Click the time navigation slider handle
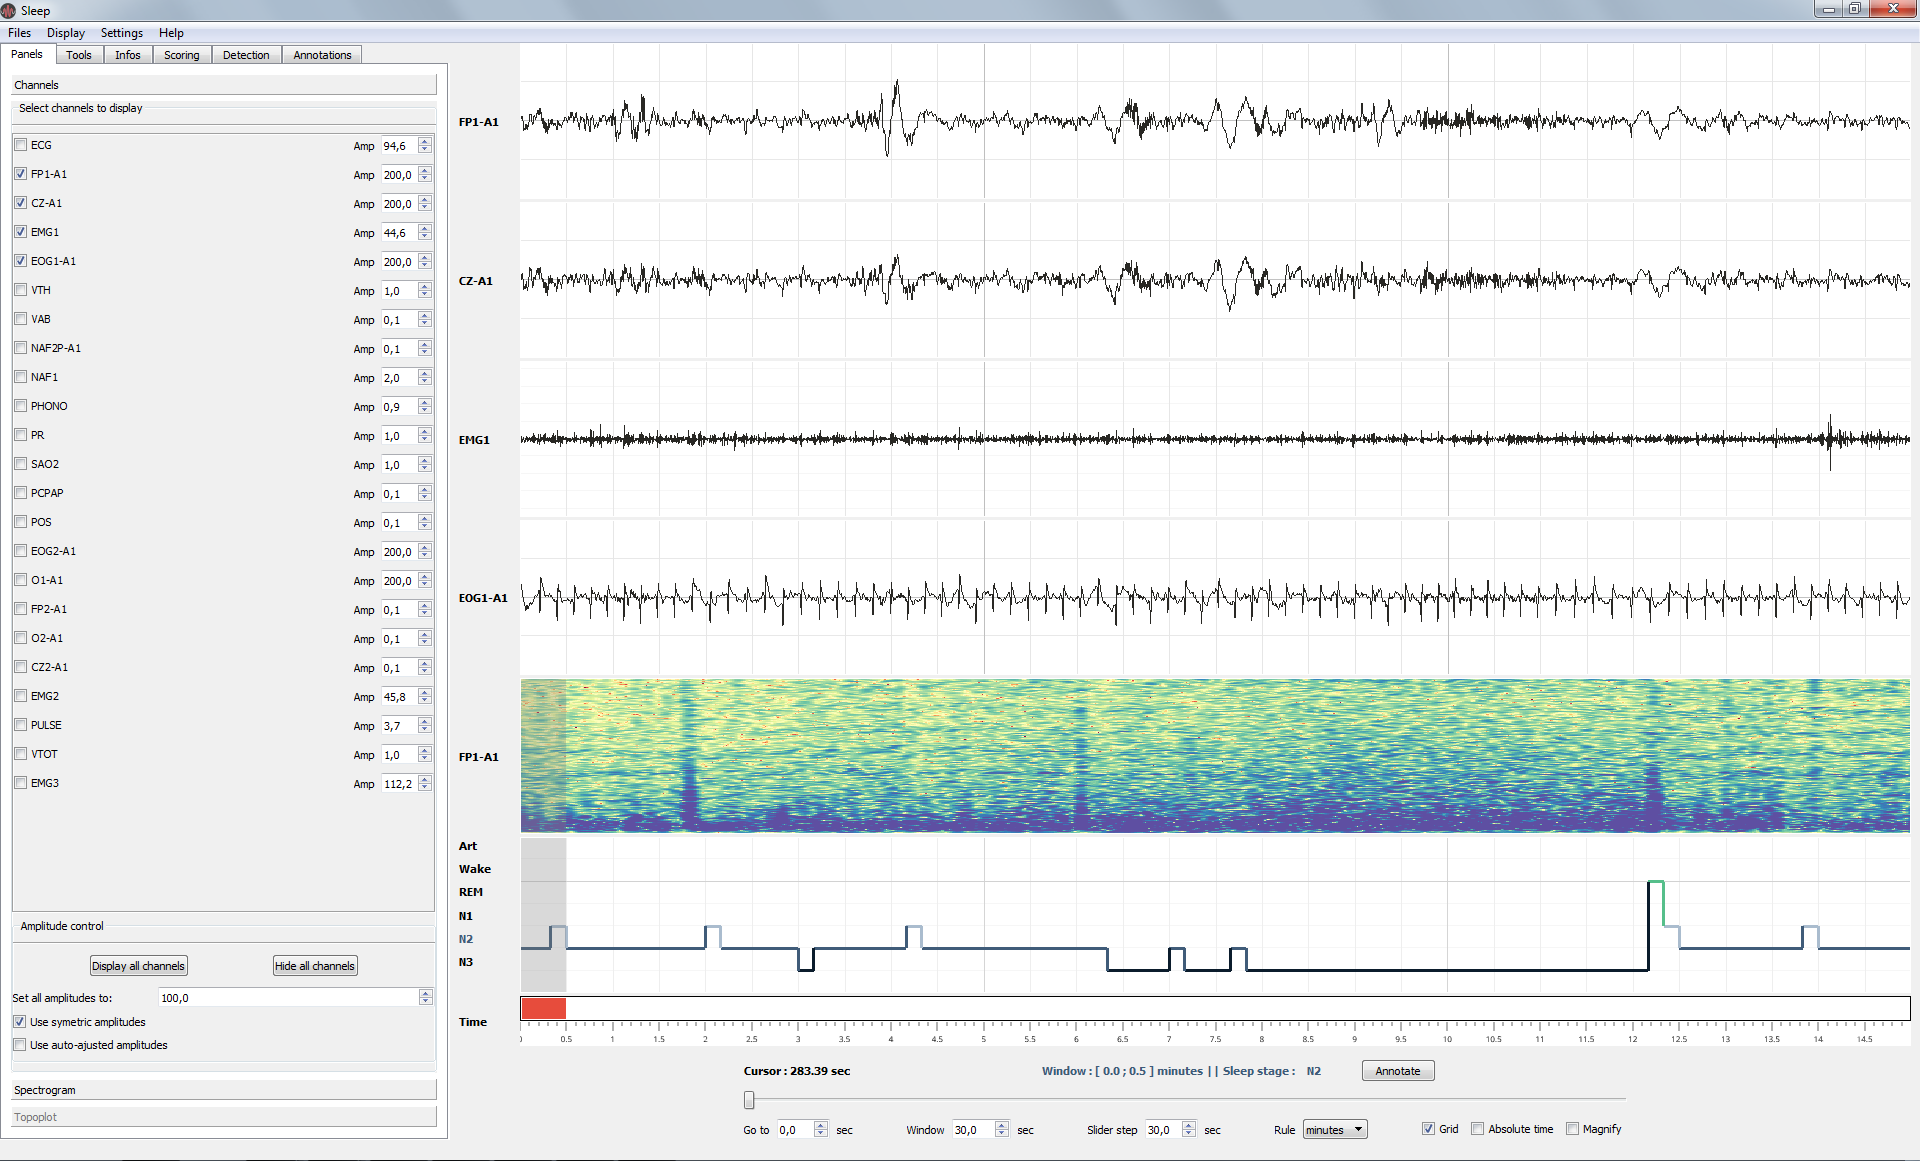The width and height of the screenshot is (1920, 1161). click(x=749, y=1100)
